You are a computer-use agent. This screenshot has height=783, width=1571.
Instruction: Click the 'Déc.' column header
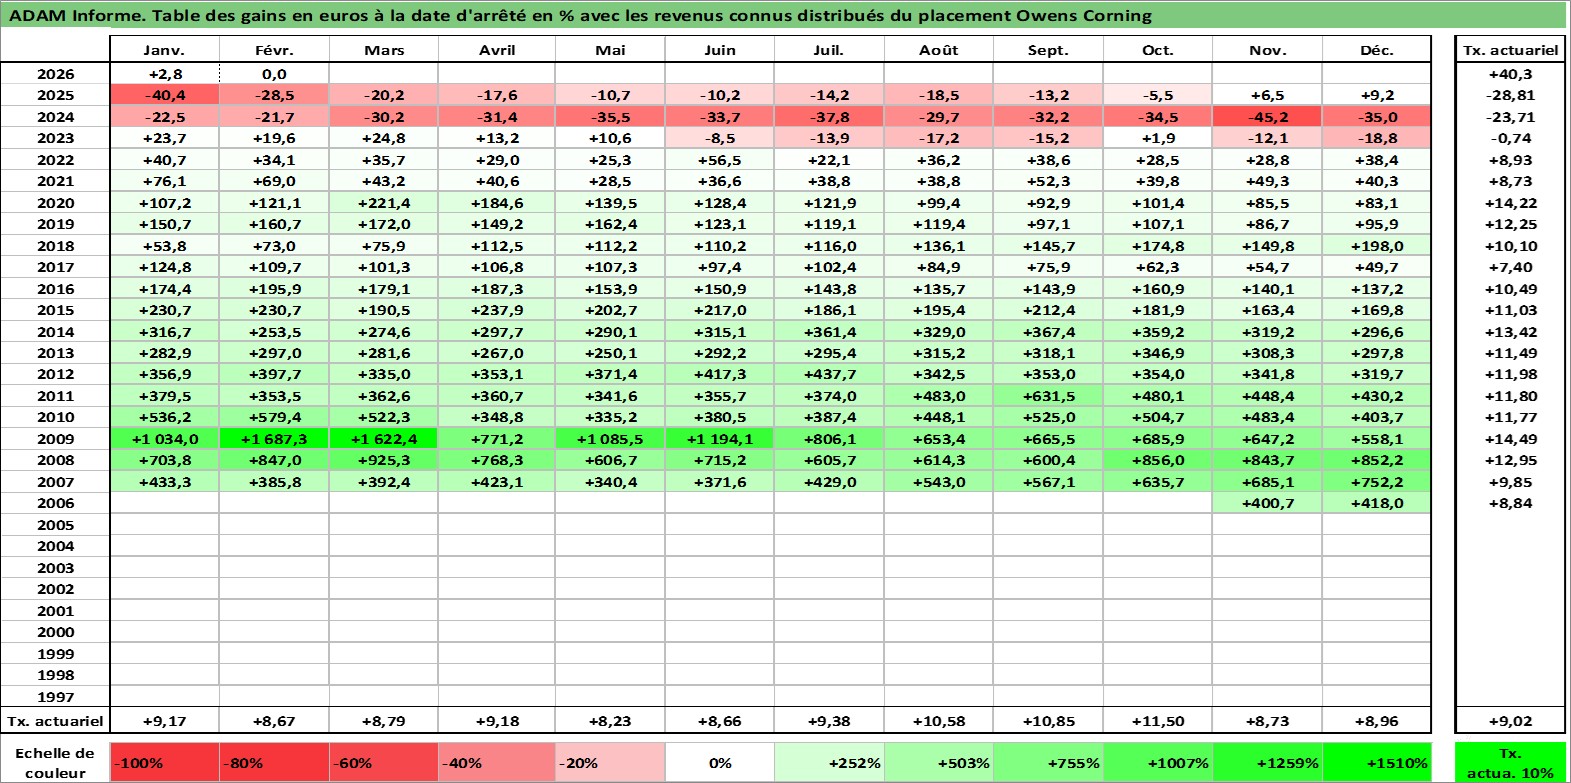pos(1376,50)
